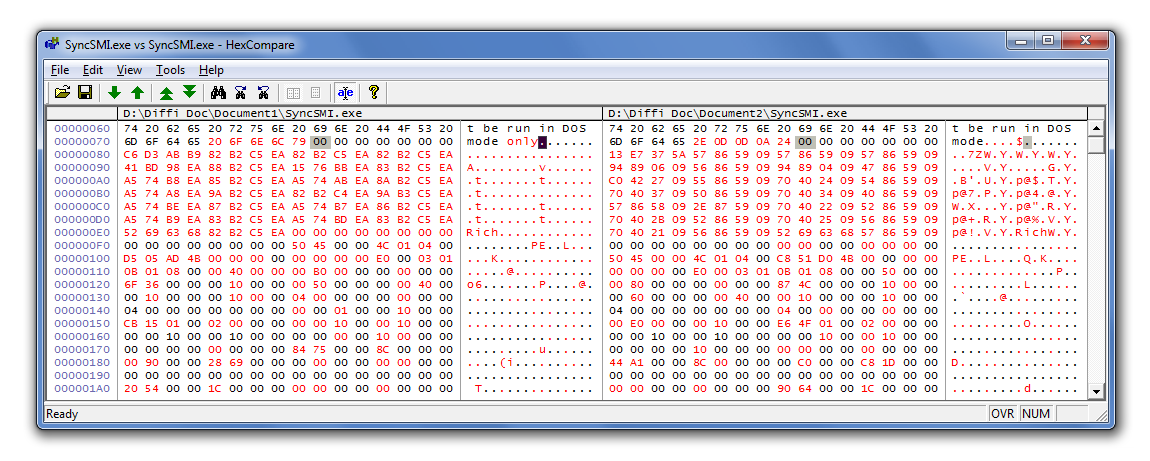Click Find Next binoculars with forward arrow

[241, 92]
